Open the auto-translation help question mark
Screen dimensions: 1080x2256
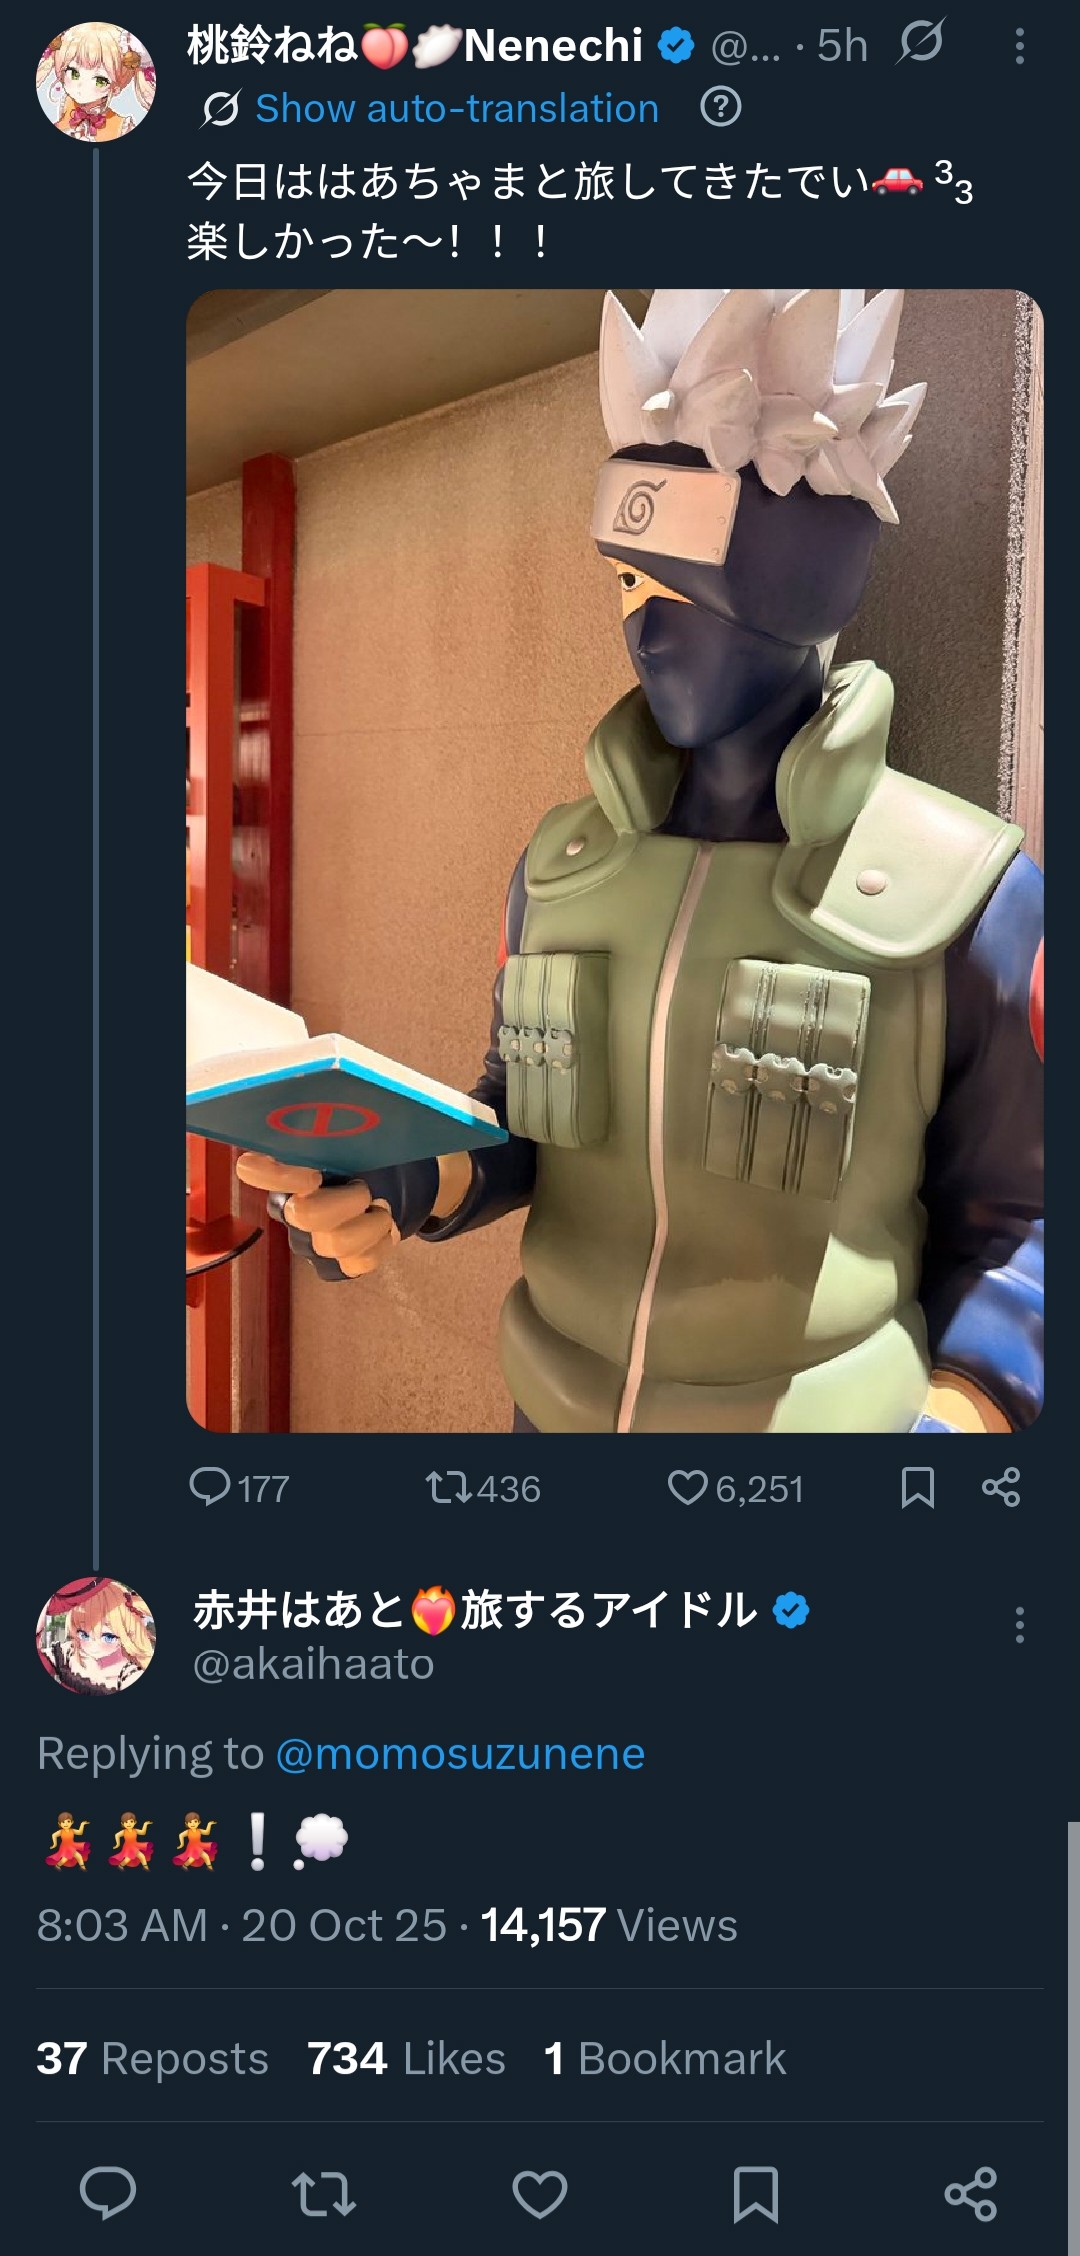tap(721, 106)
